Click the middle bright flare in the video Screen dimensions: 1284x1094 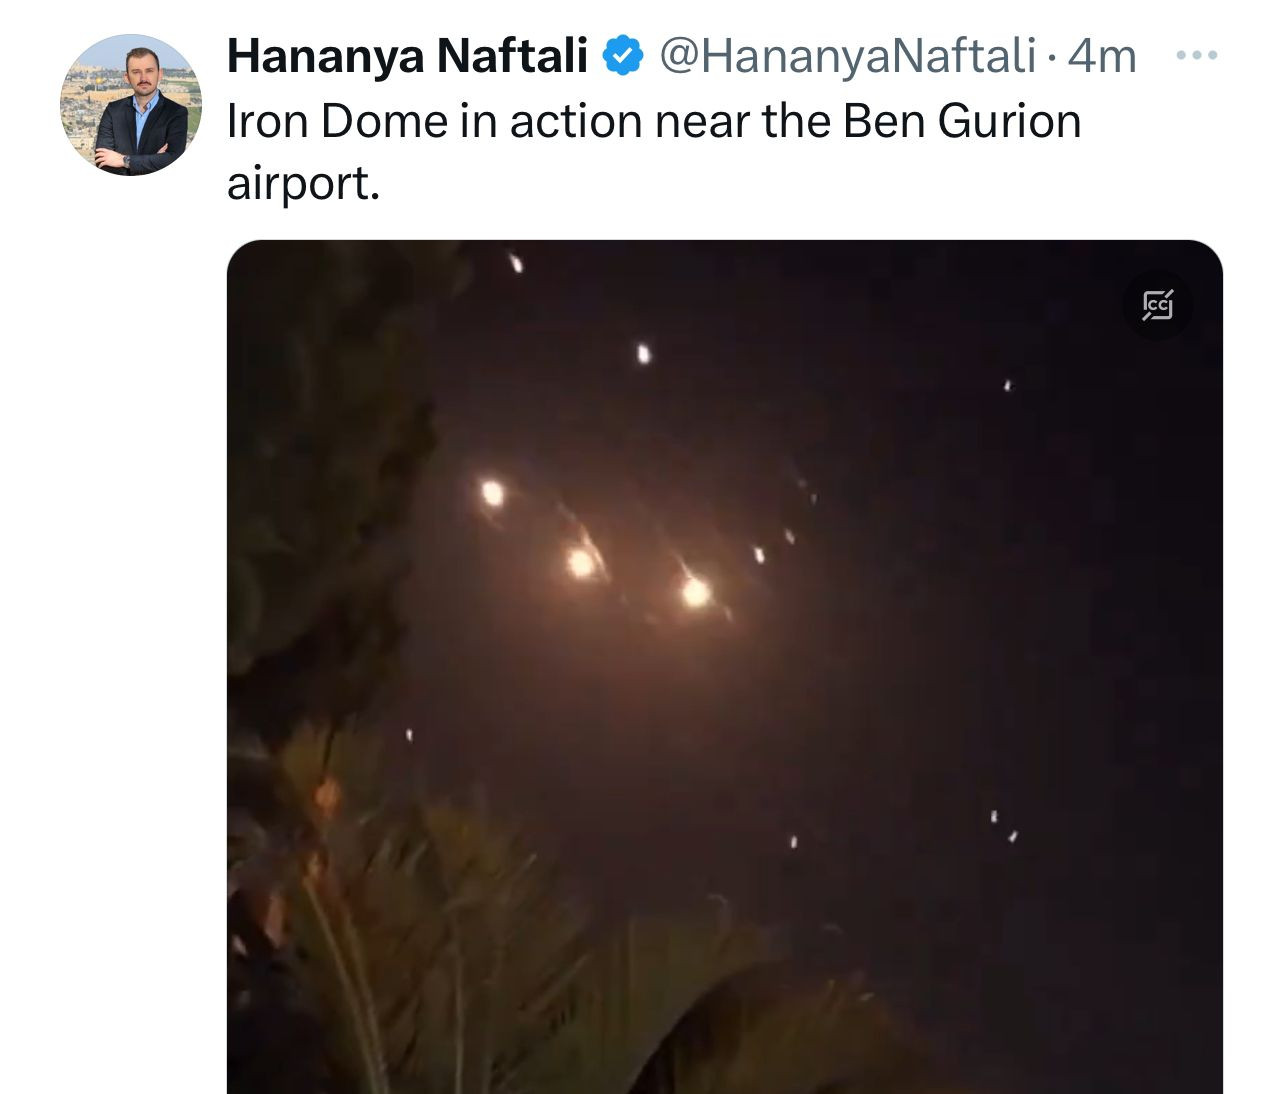581,563
